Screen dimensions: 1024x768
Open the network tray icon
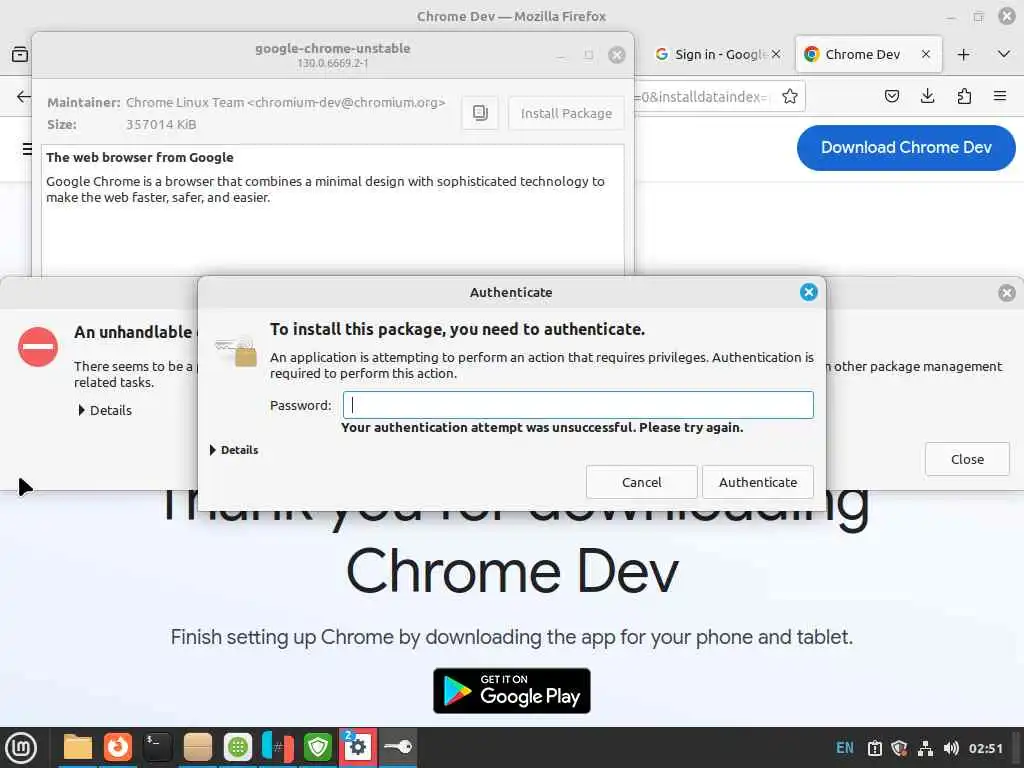925,748
